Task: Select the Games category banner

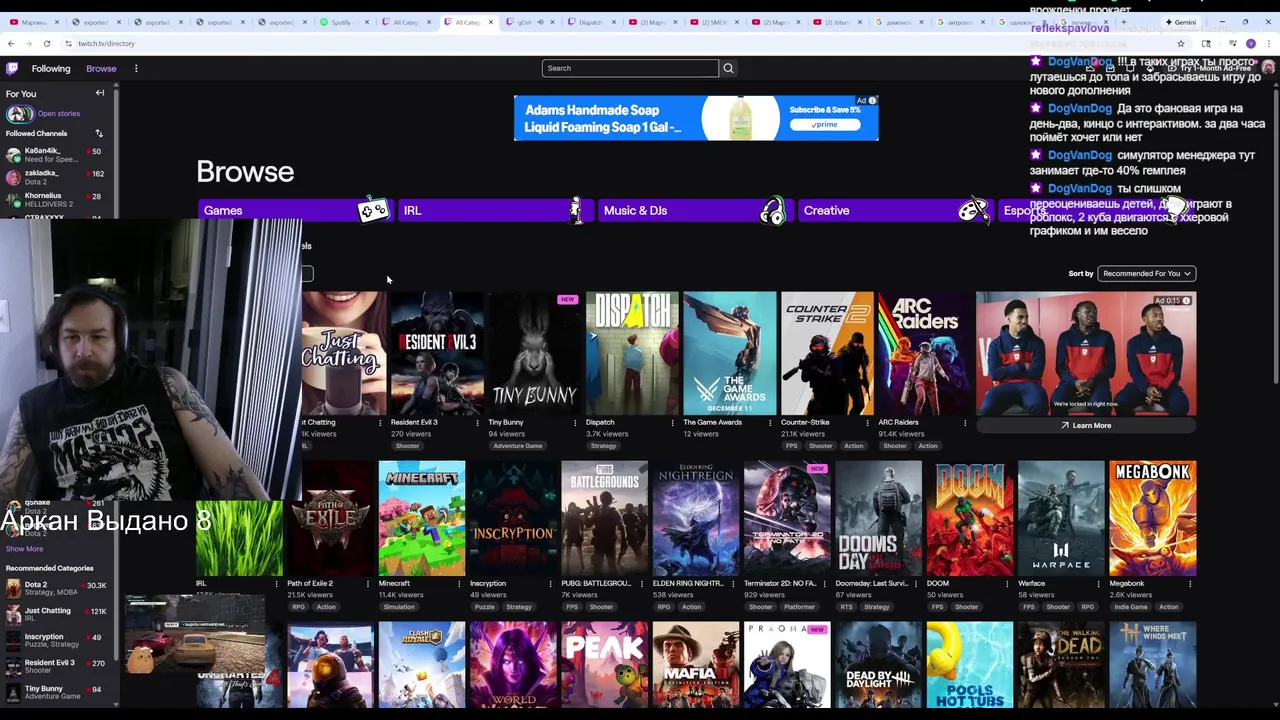Action: tap(295, 210)
